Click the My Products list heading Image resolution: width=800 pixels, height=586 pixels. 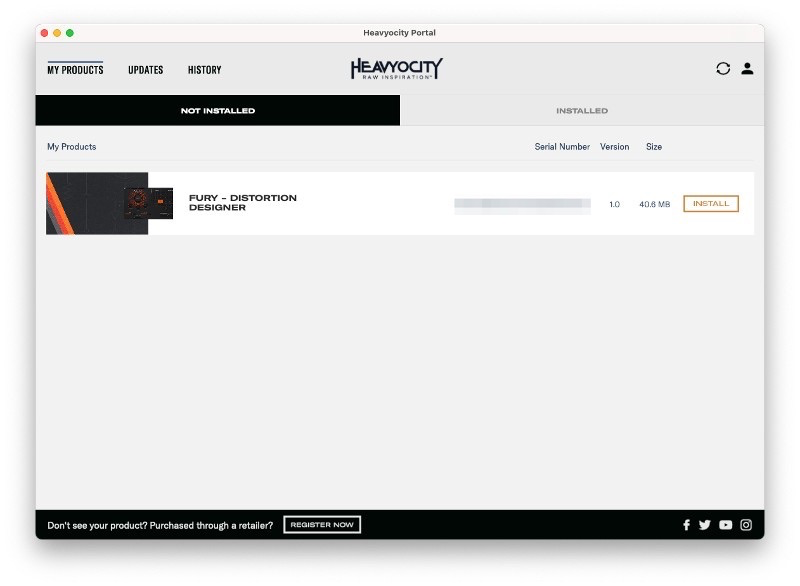coord(71,147)
